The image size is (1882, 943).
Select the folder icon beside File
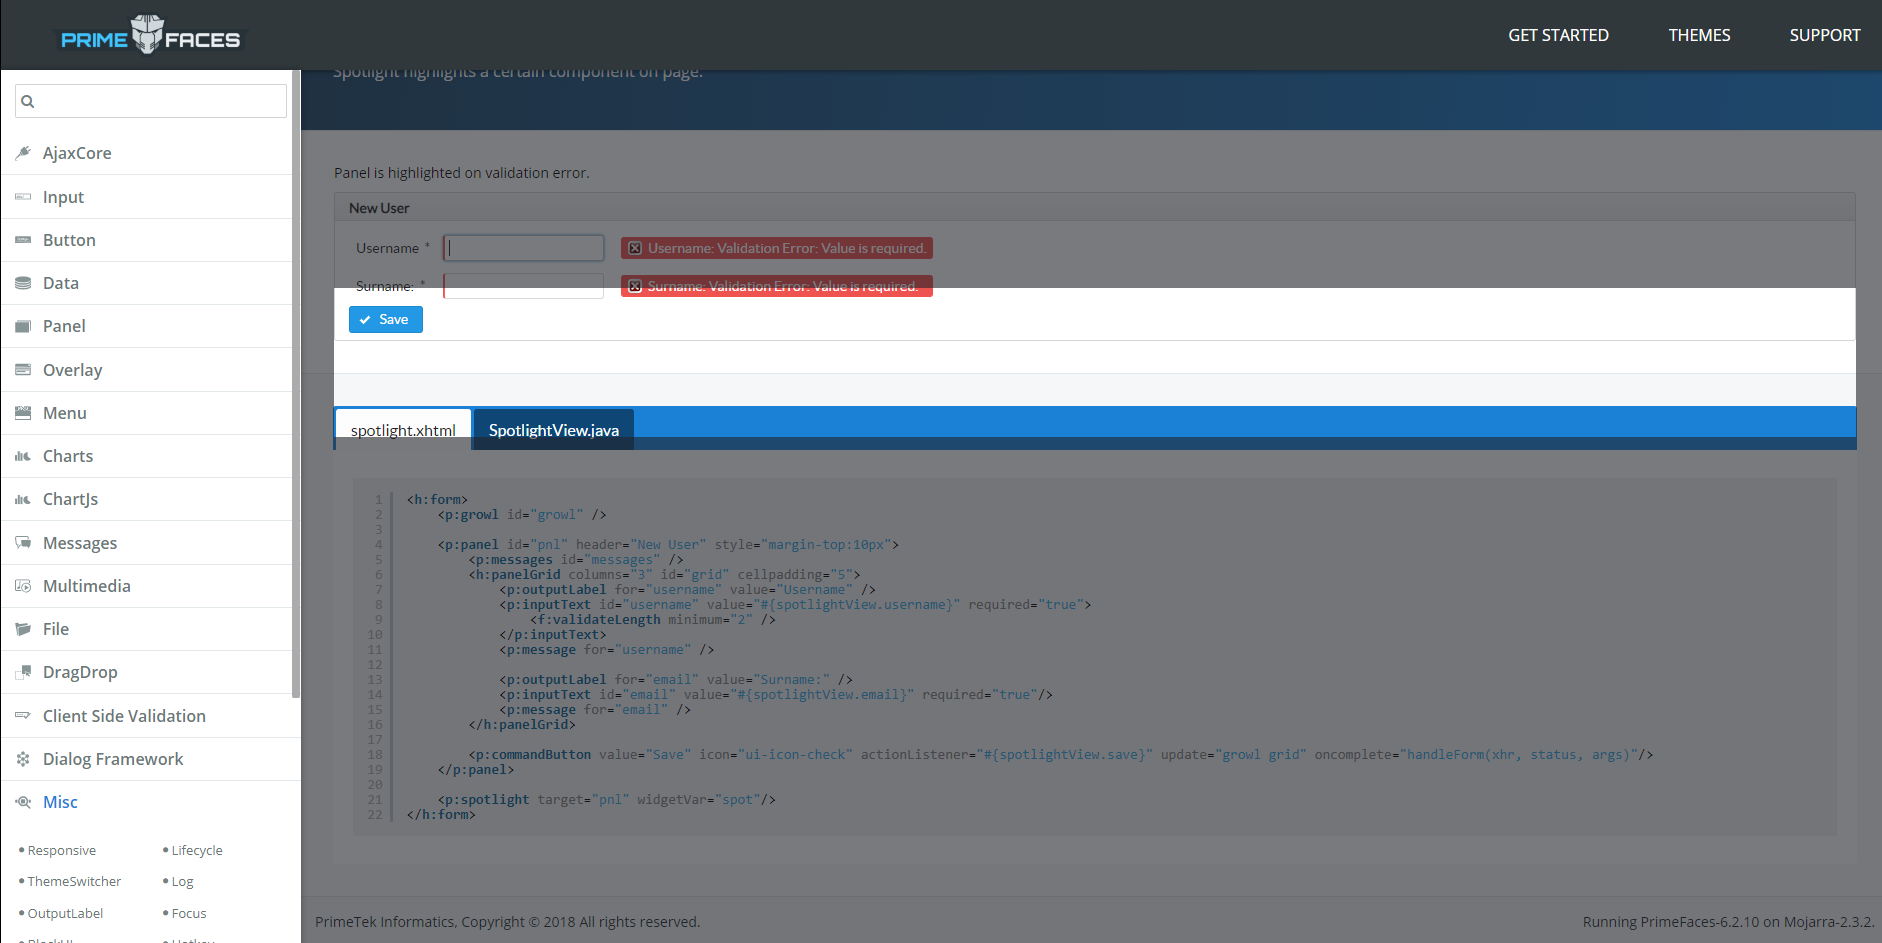pos(23,628)
